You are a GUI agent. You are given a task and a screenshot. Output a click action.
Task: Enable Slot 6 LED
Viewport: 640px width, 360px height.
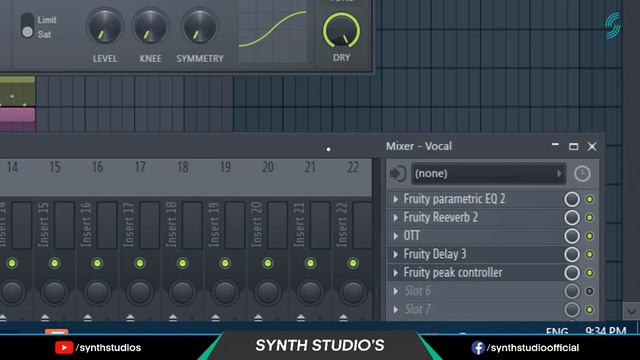589,291
